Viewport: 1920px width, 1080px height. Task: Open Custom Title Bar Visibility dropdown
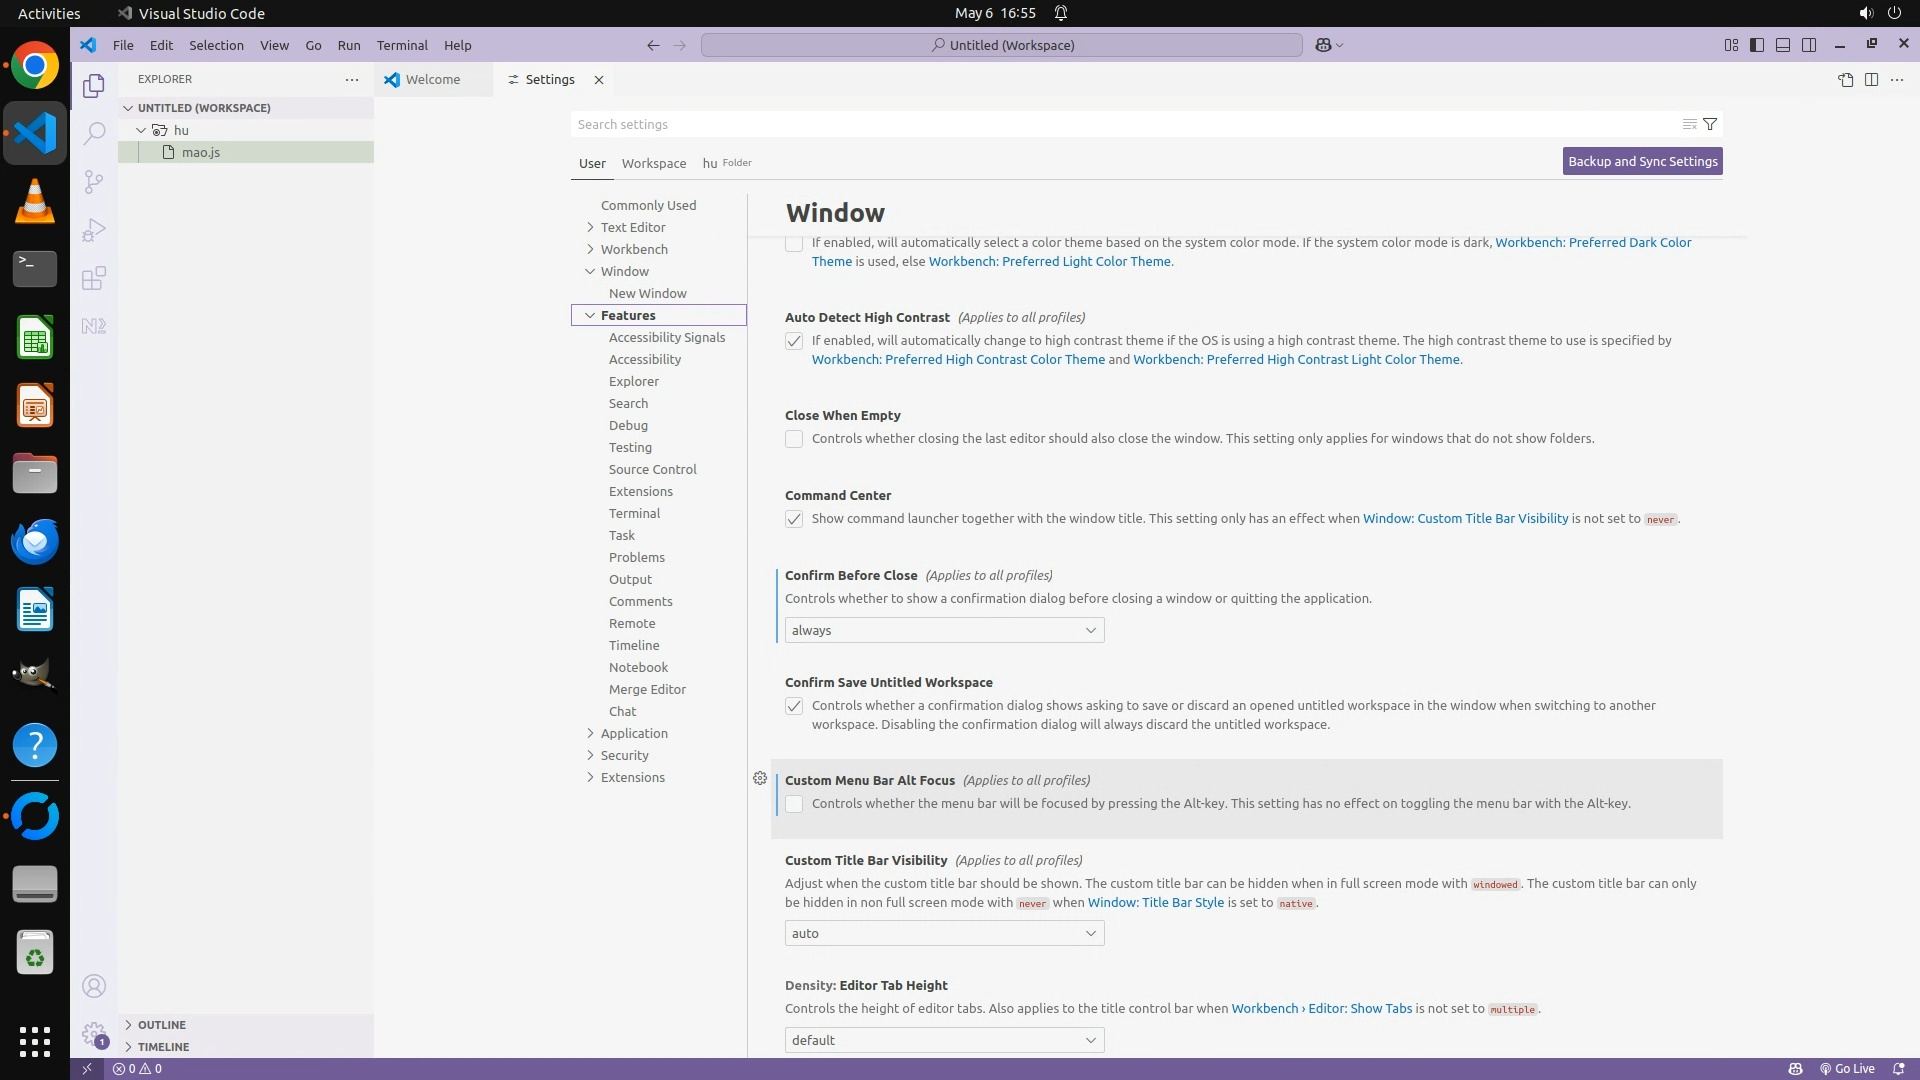944,933
